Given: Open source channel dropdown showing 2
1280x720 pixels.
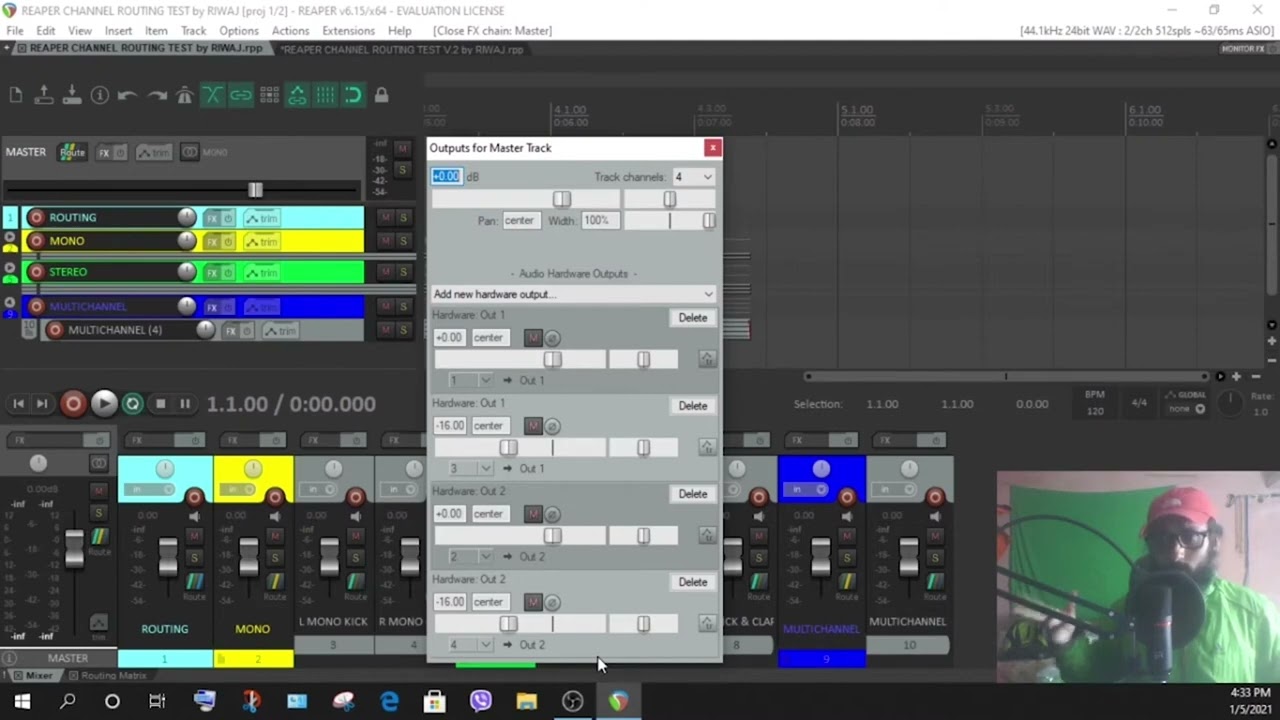Looking at the screenshot, I should coord(470,556).
